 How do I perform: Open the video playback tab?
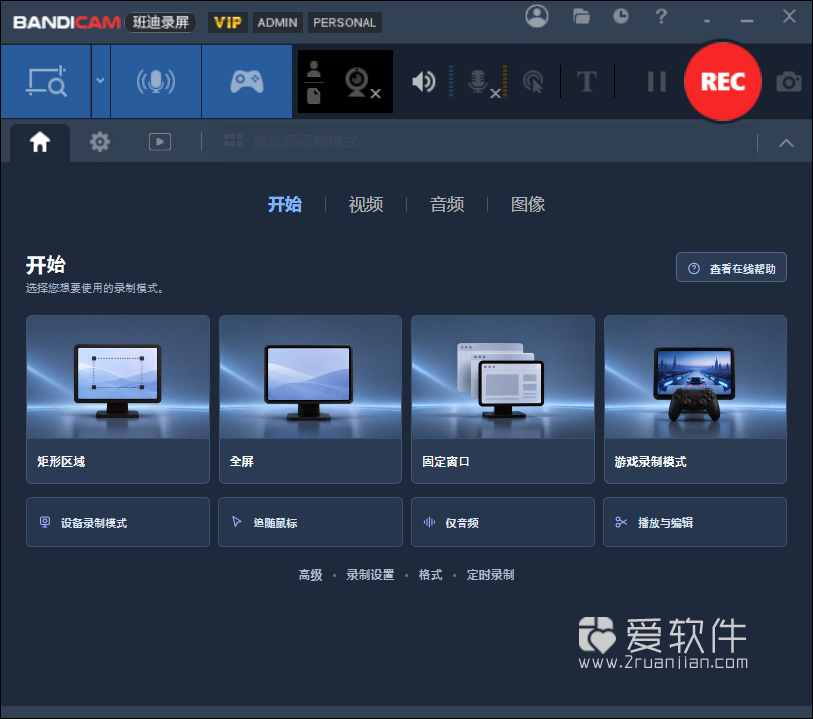click(160, 142)
